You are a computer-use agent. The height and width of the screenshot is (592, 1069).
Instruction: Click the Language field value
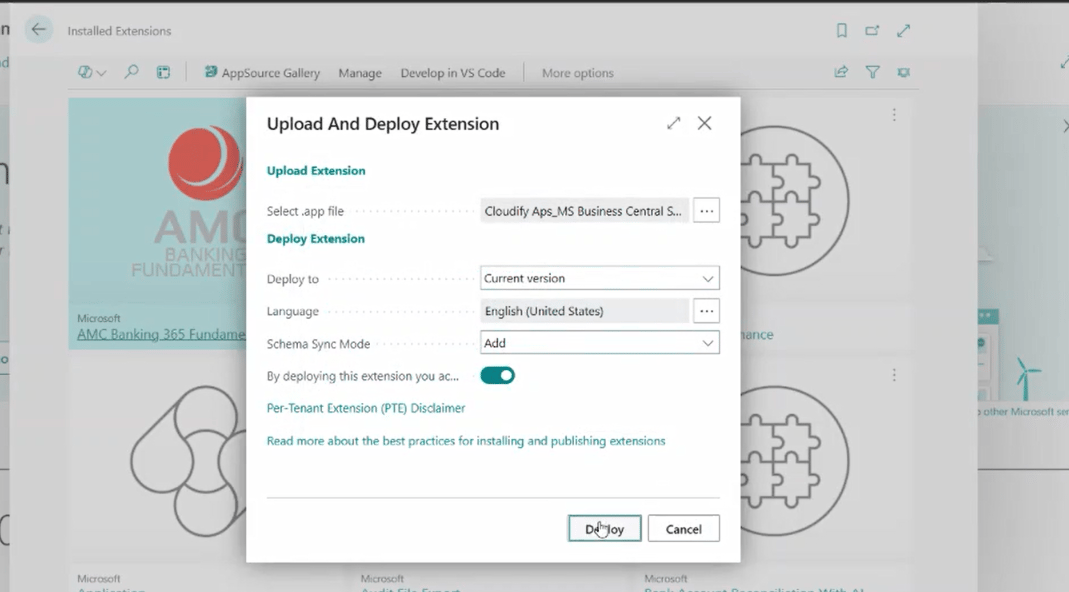tap(584, 311)
